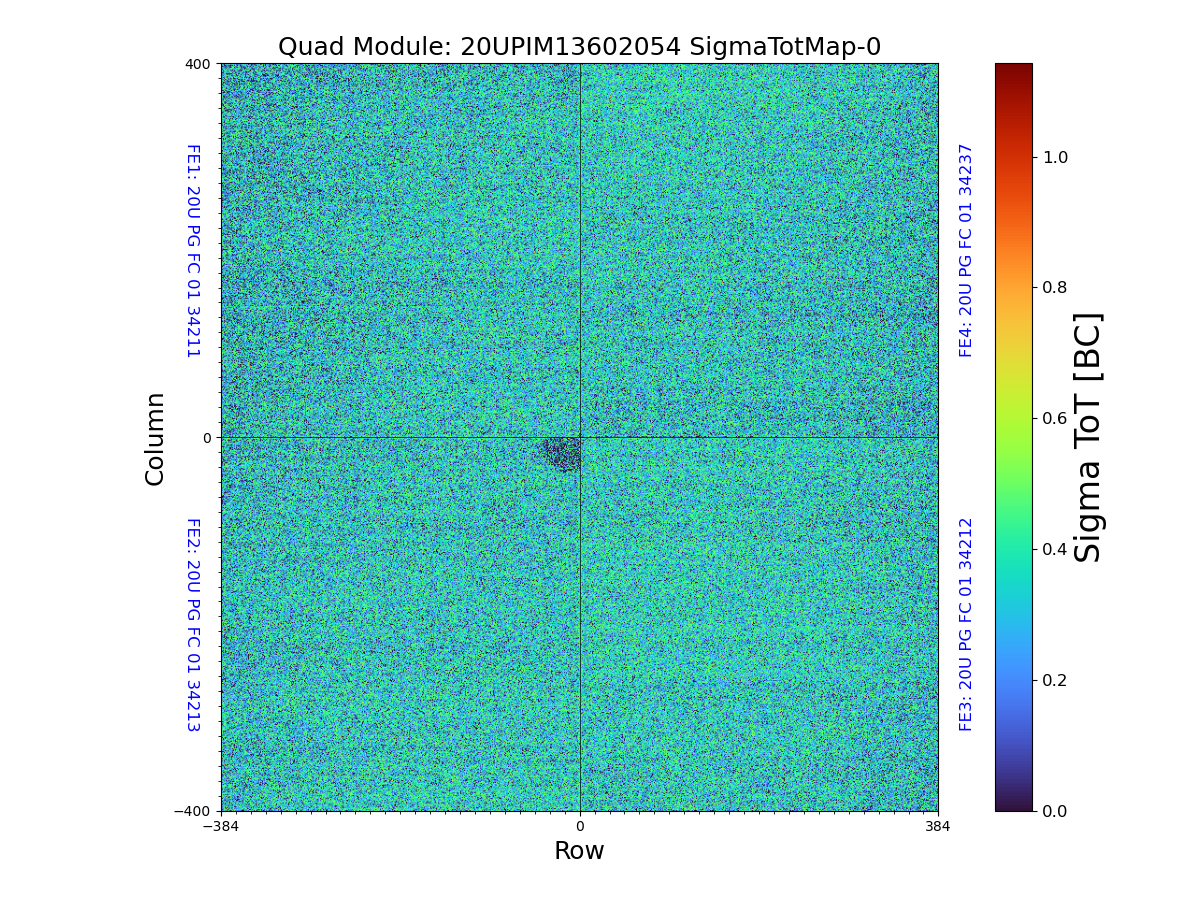Viewport: 1200px width, 900px height.
Task: Click the 0.0 tick label on the colorbar
Action: 1055,811
